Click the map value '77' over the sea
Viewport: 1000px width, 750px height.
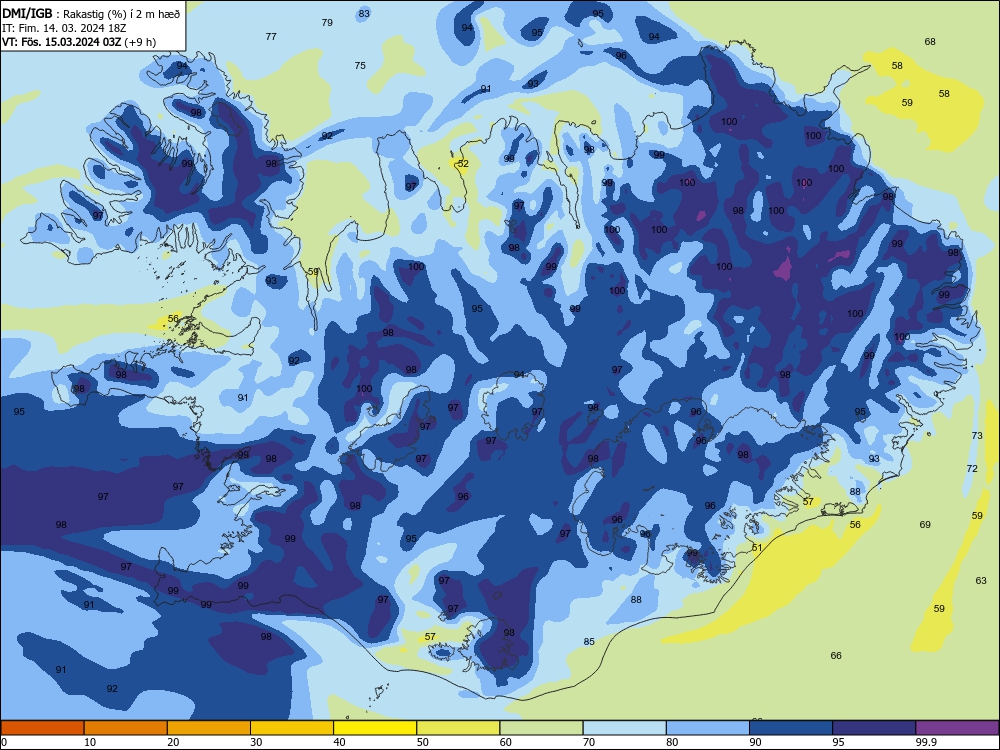(x=271, y=36)
